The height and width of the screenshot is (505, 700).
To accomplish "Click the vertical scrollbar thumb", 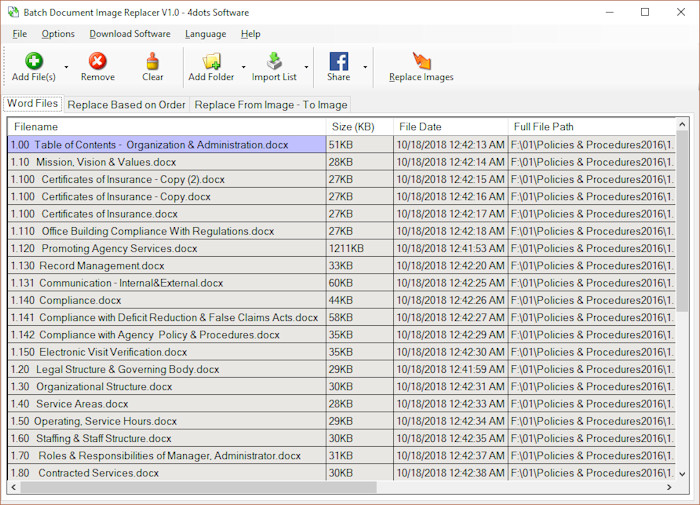I will coord(682,221).
